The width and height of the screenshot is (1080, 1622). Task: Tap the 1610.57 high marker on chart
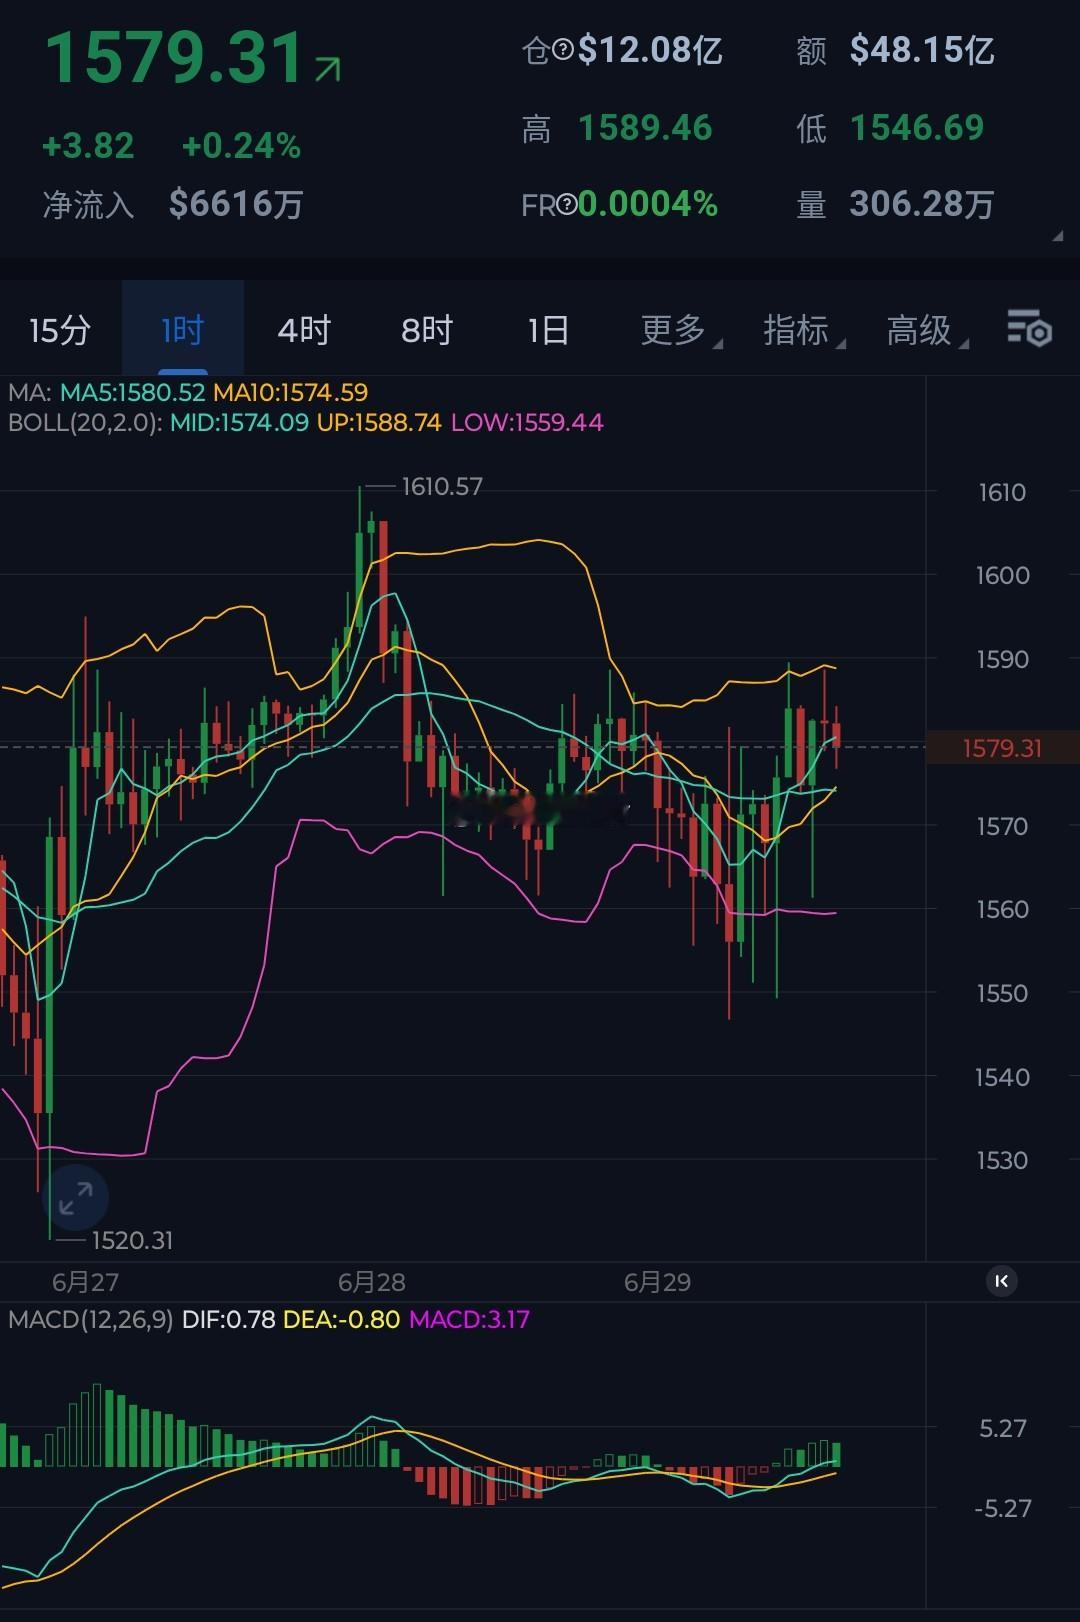click(442, 486)
